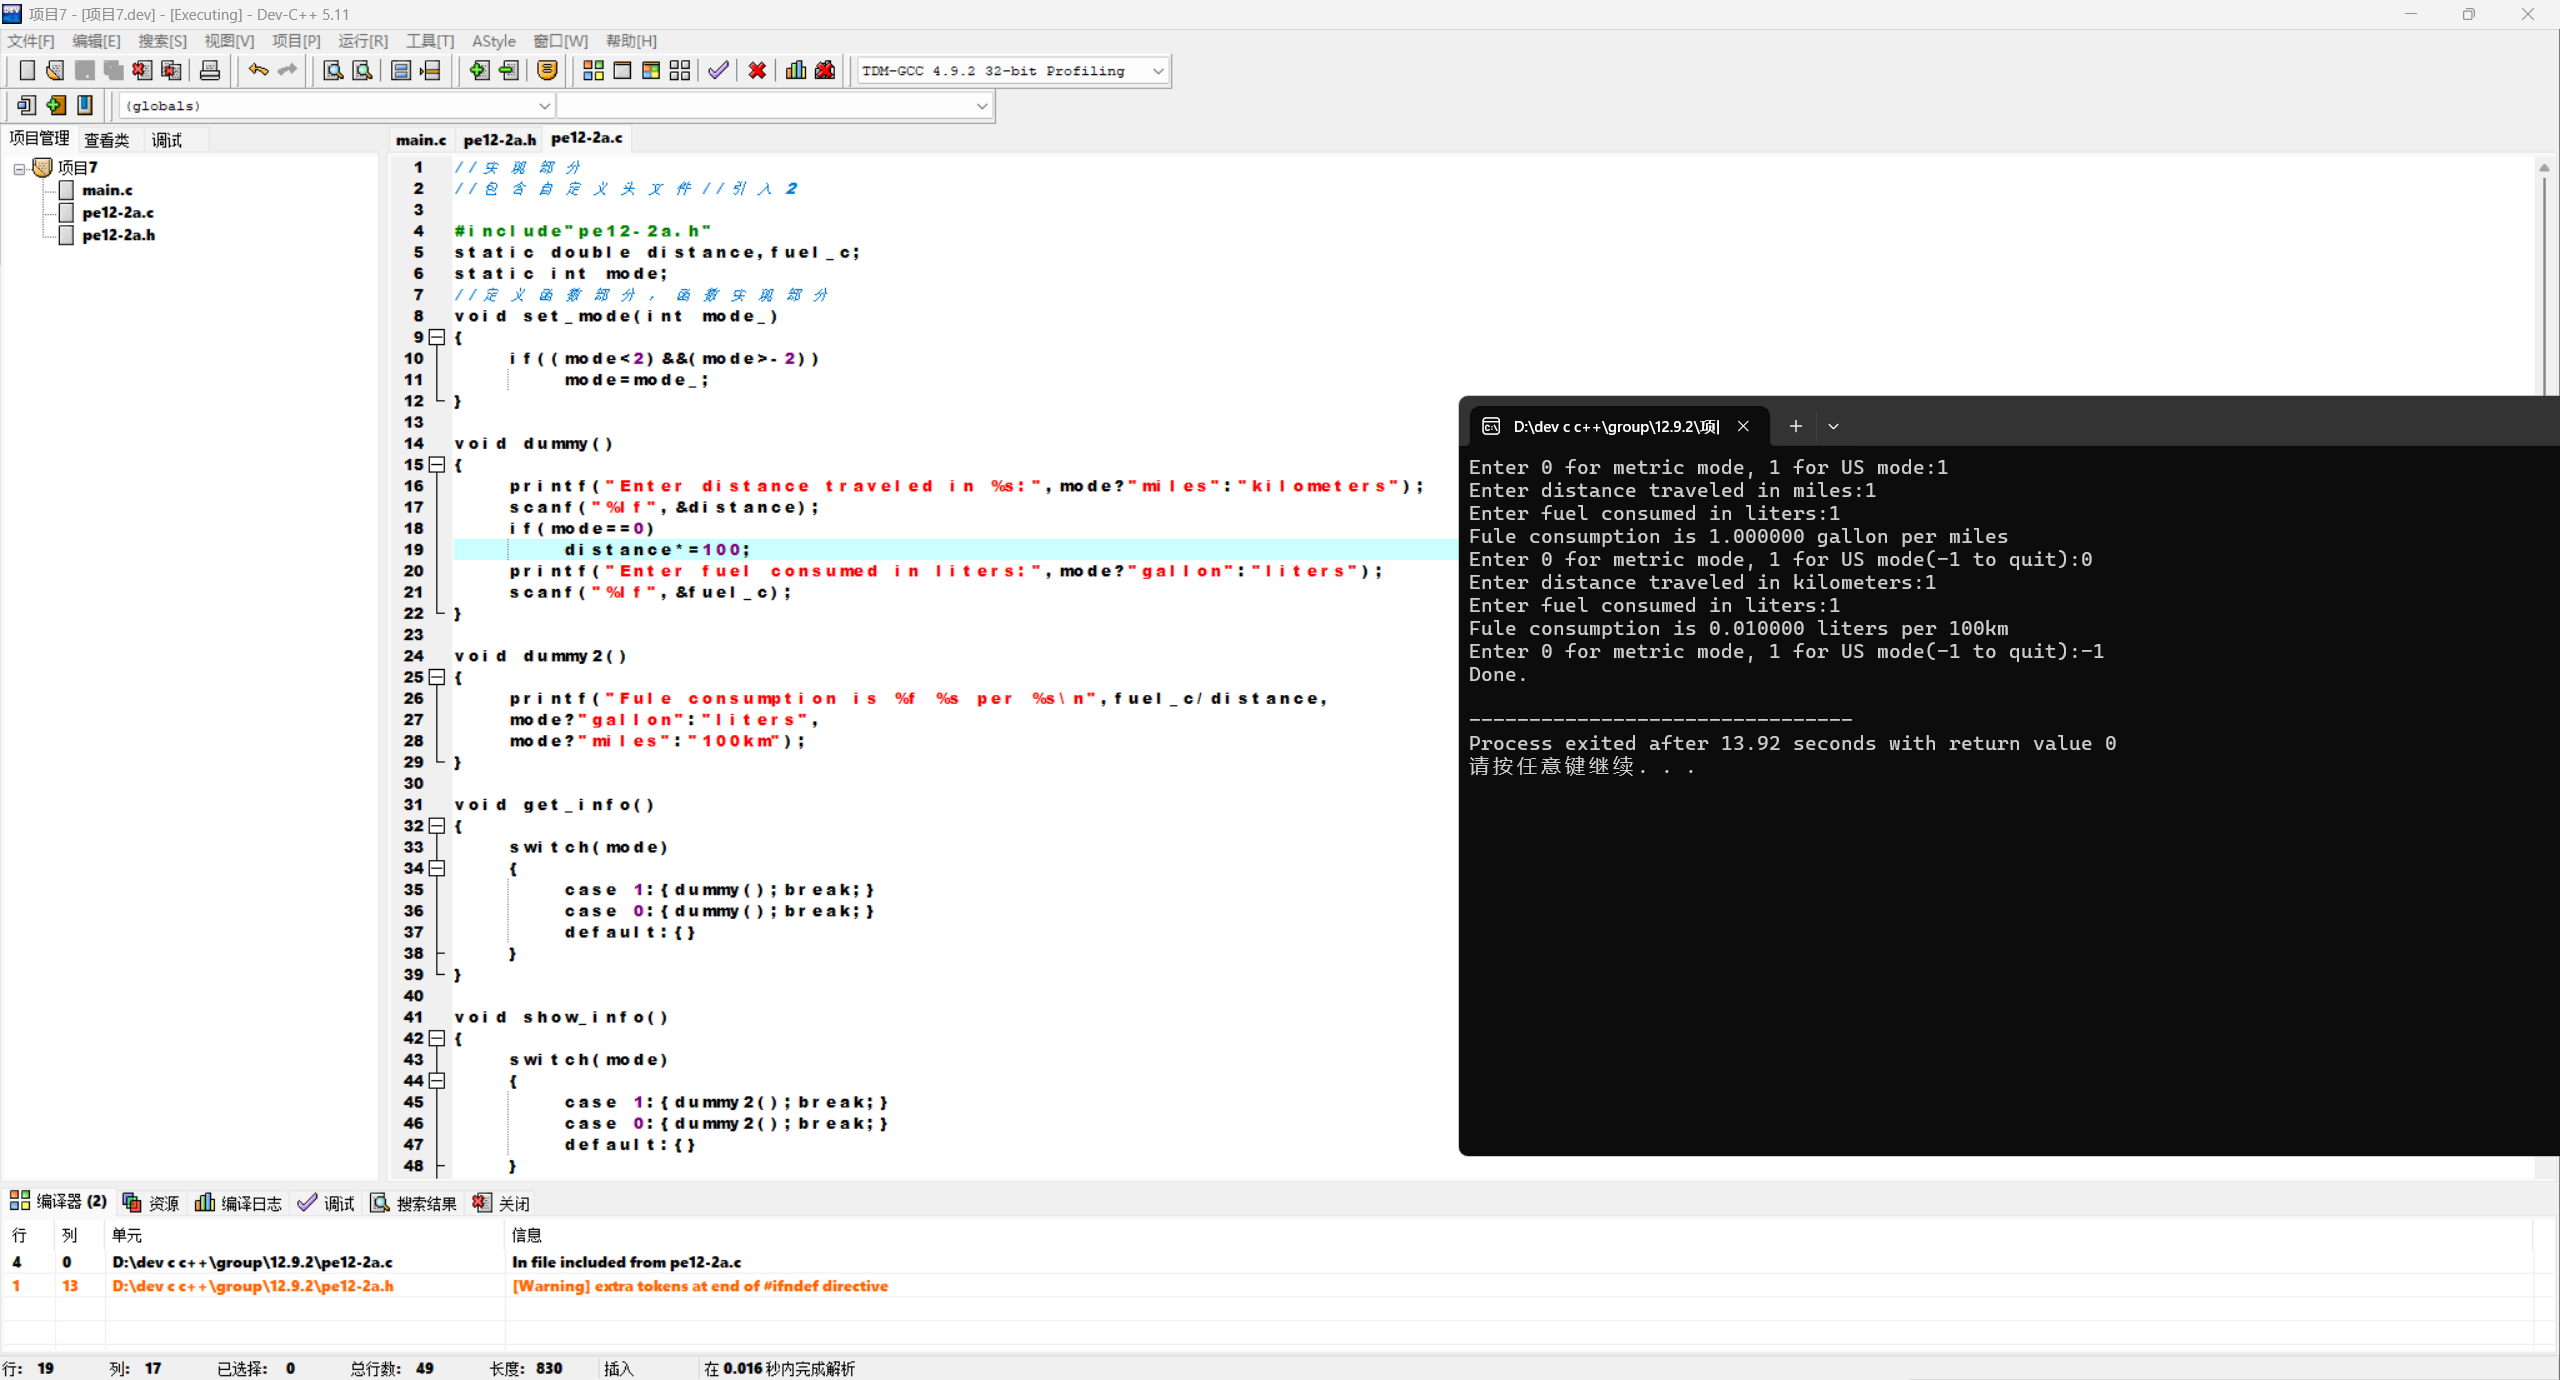The width and height of the screenshot is (2560, 1380).
Task: Open the (globals) scope dropdown
Action: click(x=544, y=106)
